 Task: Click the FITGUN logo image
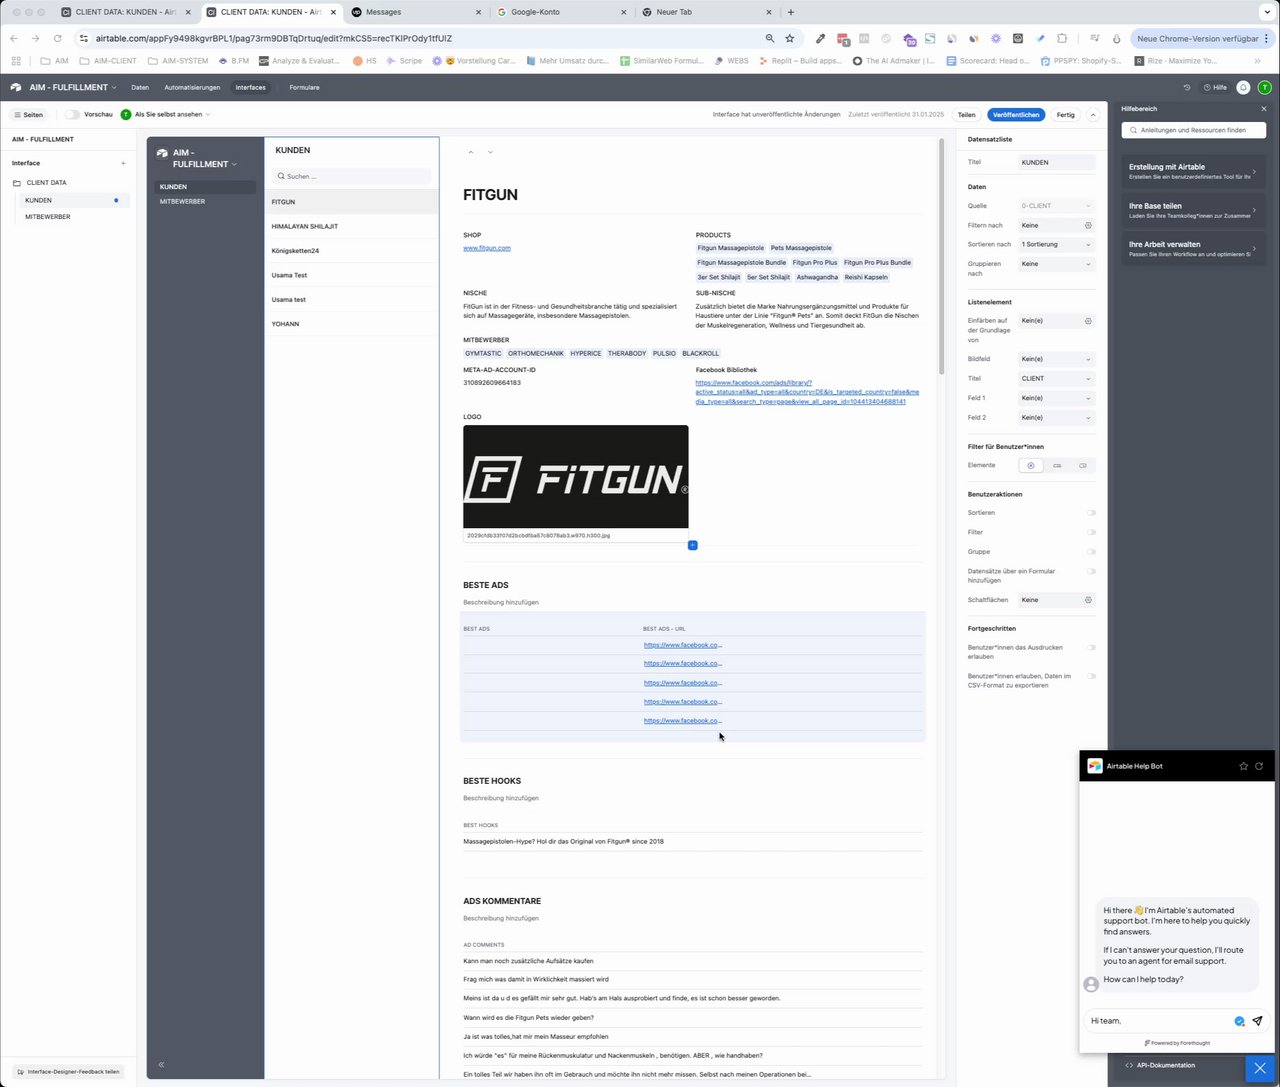[x=576, y=477]
